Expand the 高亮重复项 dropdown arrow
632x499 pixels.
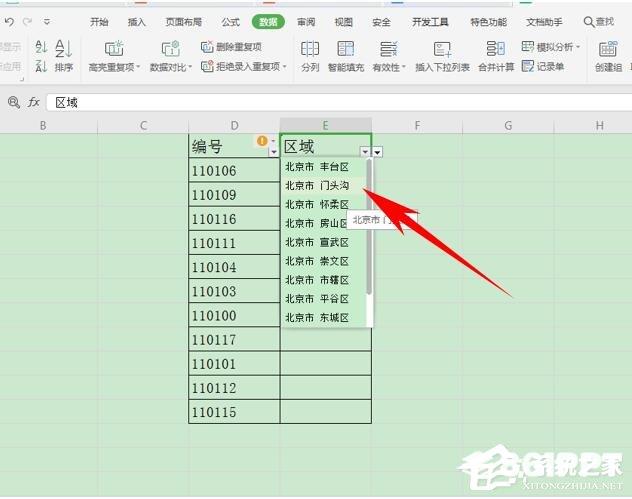(138, 67)
